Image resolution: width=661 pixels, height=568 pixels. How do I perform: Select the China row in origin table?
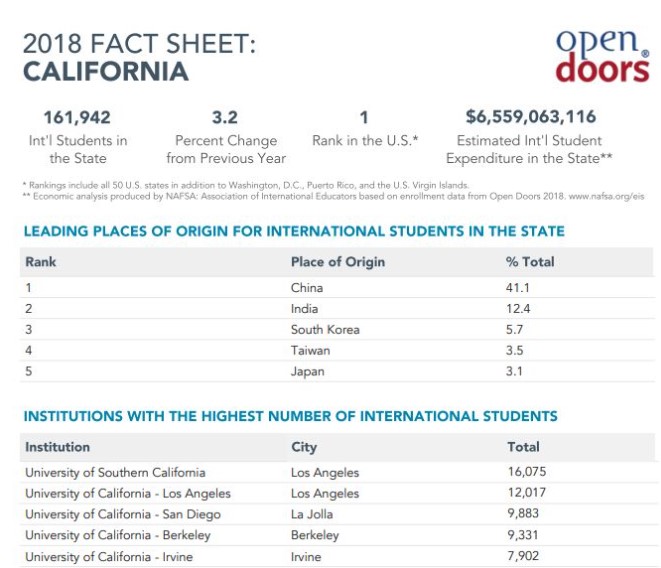click(x=306, y=288)
